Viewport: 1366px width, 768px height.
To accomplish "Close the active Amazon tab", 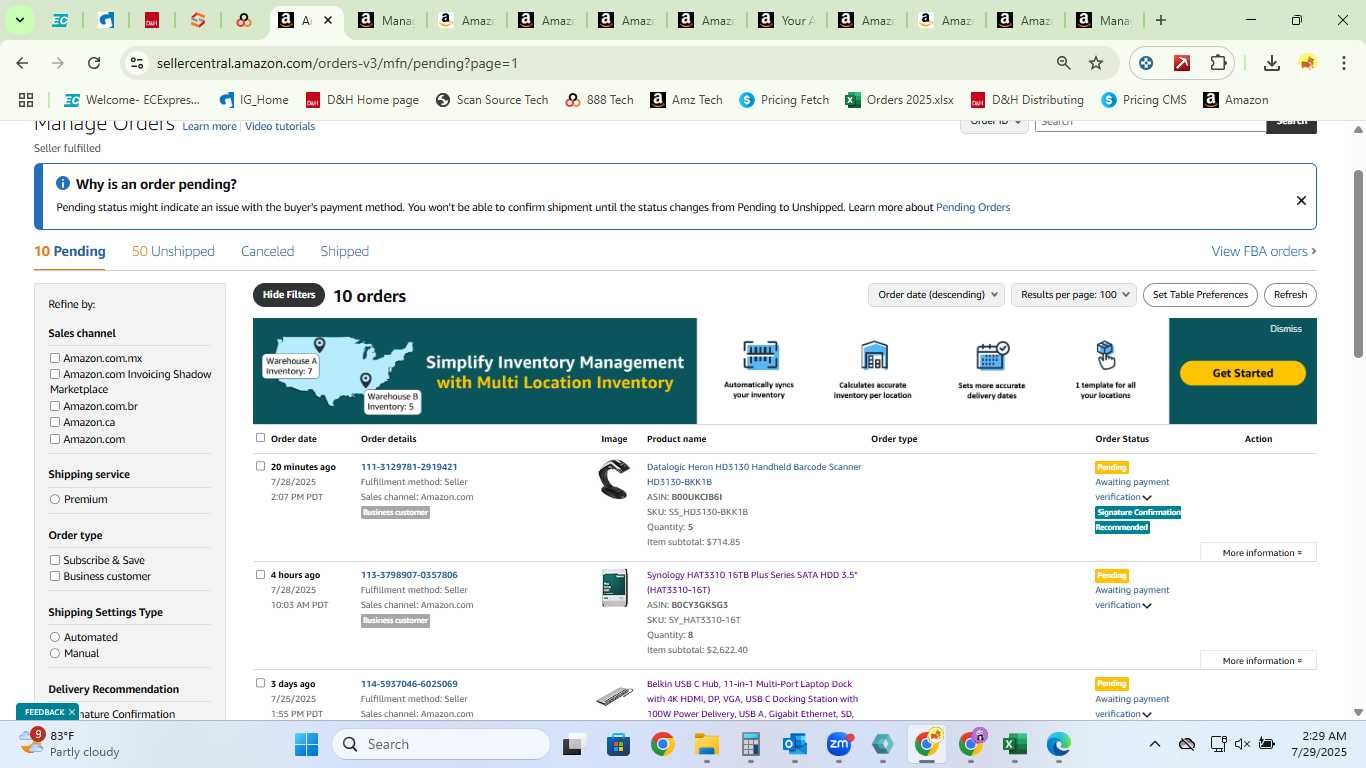I will [327, 20].
